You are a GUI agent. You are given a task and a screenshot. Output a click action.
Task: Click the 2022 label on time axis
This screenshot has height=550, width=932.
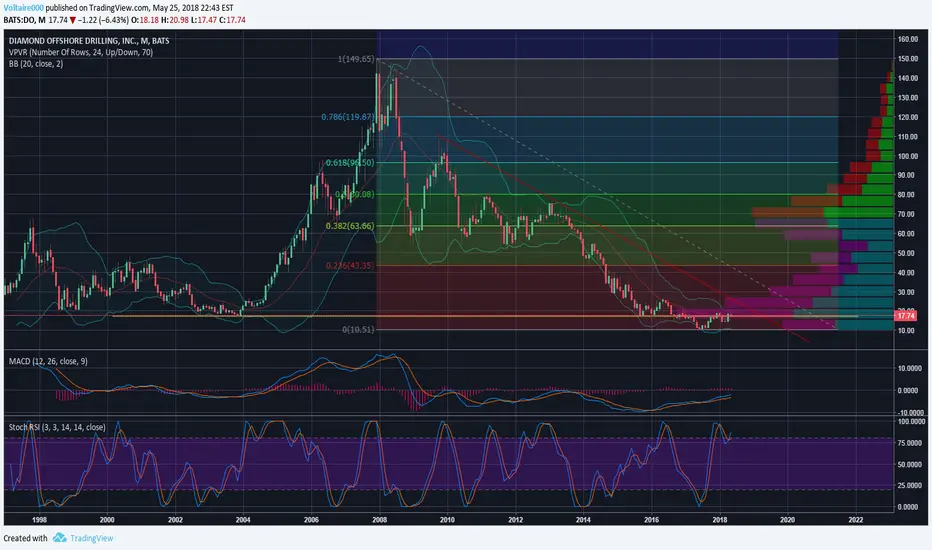(856, 519)
